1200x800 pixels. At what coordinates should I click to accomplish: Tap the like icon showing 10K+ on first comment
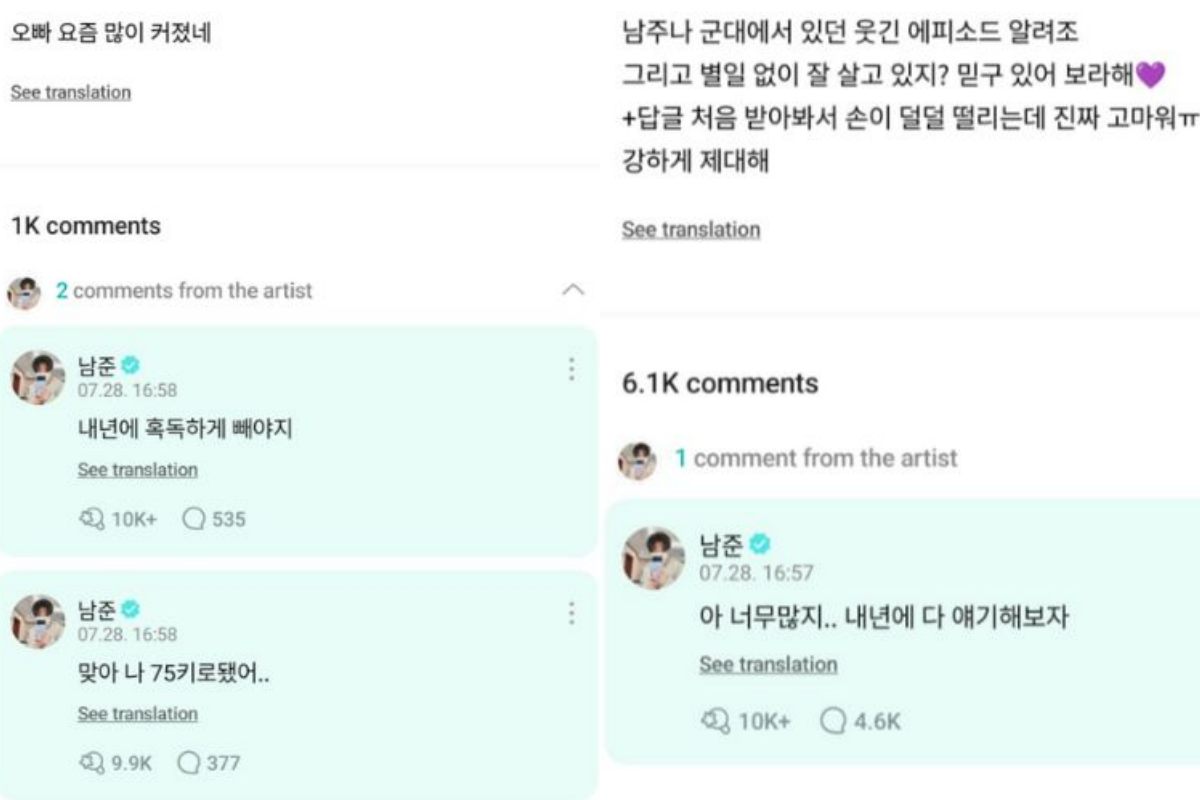coord(92,519)
